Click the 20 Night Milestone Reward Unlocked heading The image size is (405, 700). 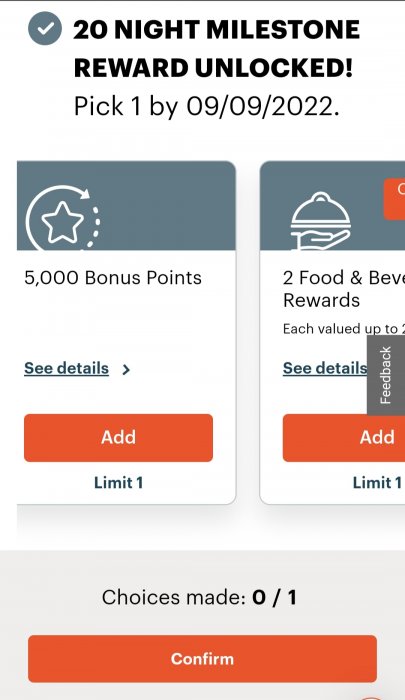click(x=217, y=49)
